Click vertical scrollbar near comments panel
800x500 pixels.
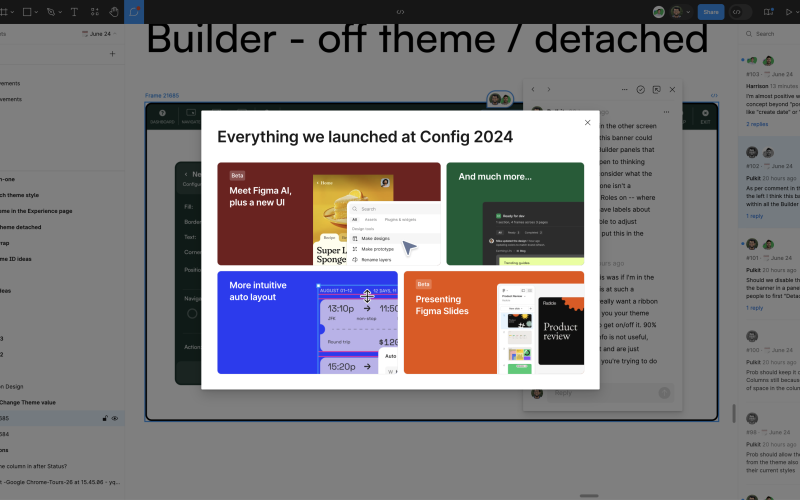pyautogui.click(x=734, y=413)
